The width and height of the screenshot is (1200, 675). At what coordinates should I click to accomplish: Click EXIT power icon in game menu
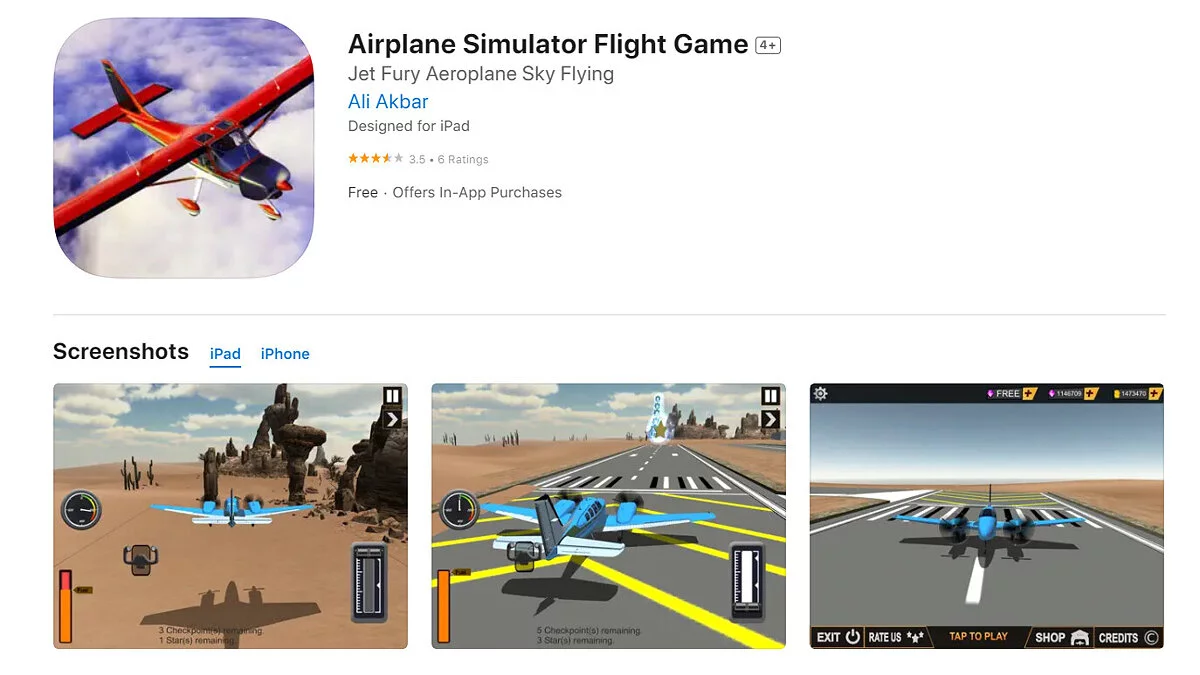[853, 637]
